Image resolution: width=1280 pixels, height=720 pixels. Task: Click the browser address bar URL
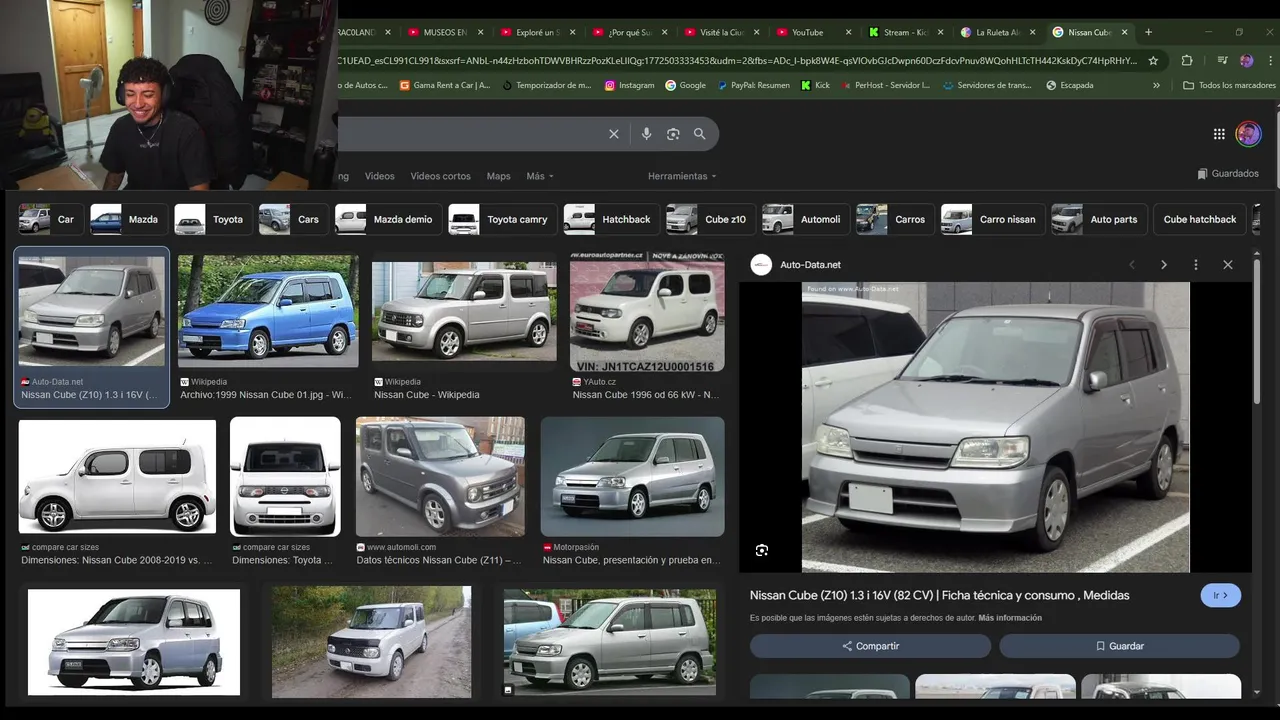click(738, 60)
